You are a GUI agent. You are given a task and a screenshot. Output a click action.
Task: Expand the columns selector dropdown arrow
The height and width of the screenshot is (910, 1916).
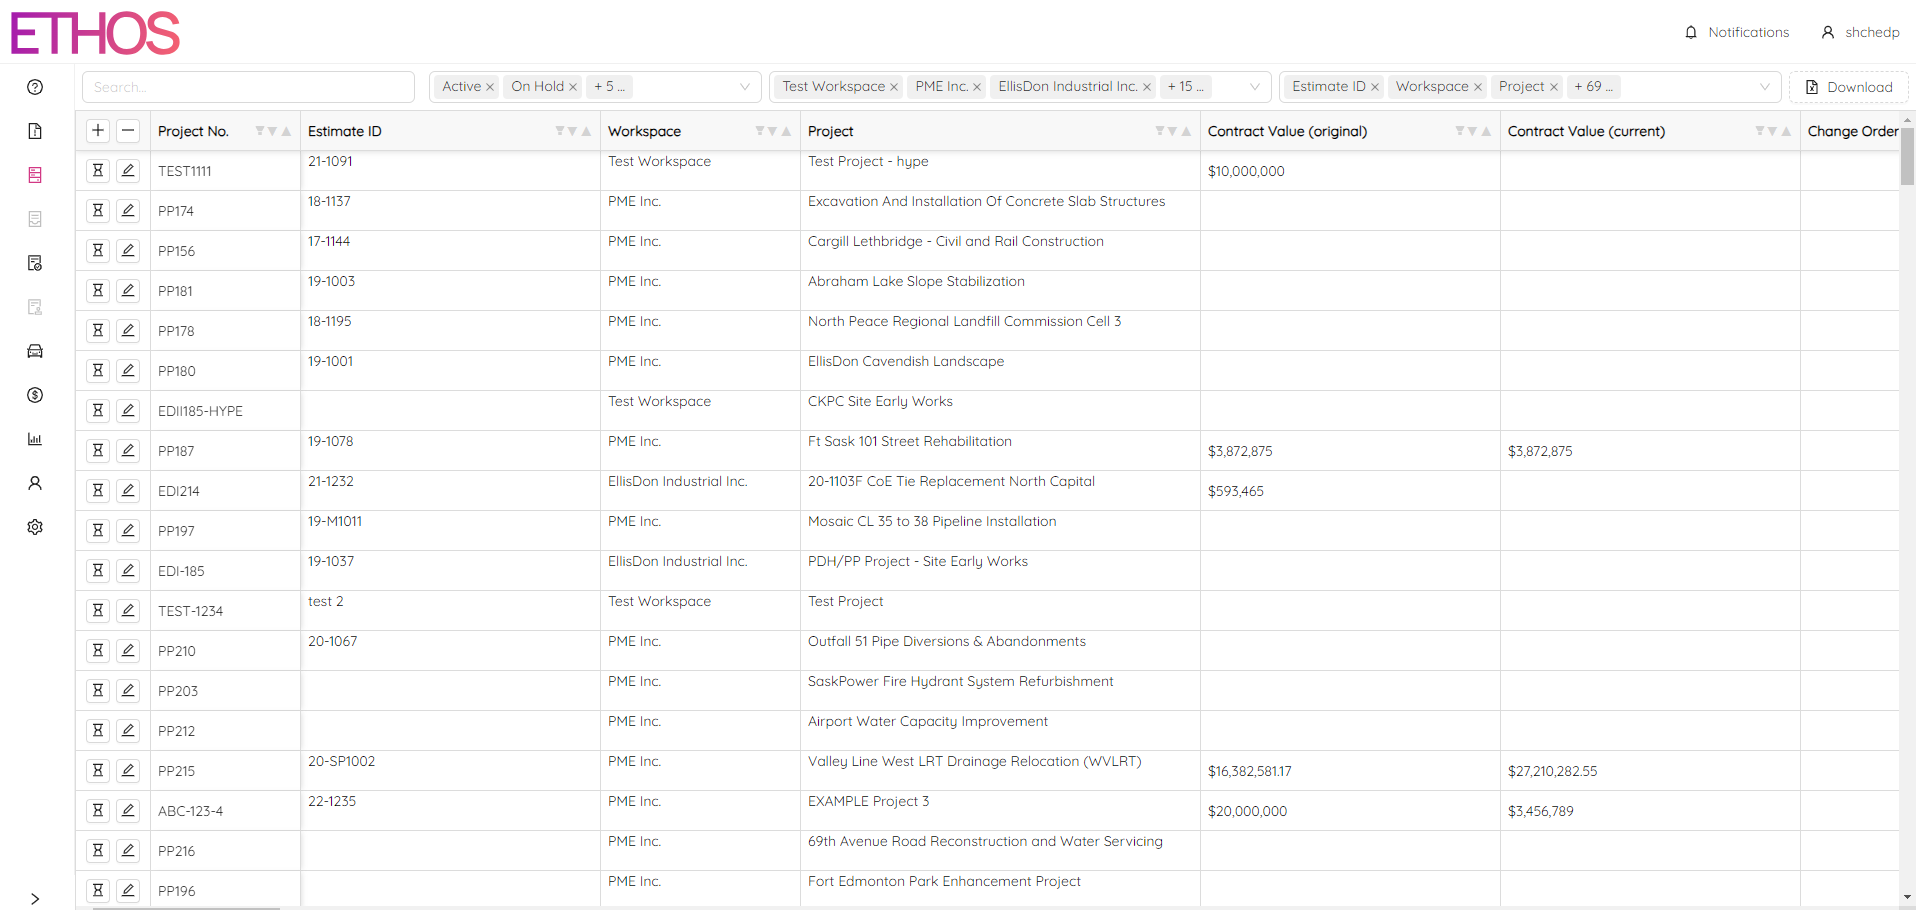(1765, 87)
